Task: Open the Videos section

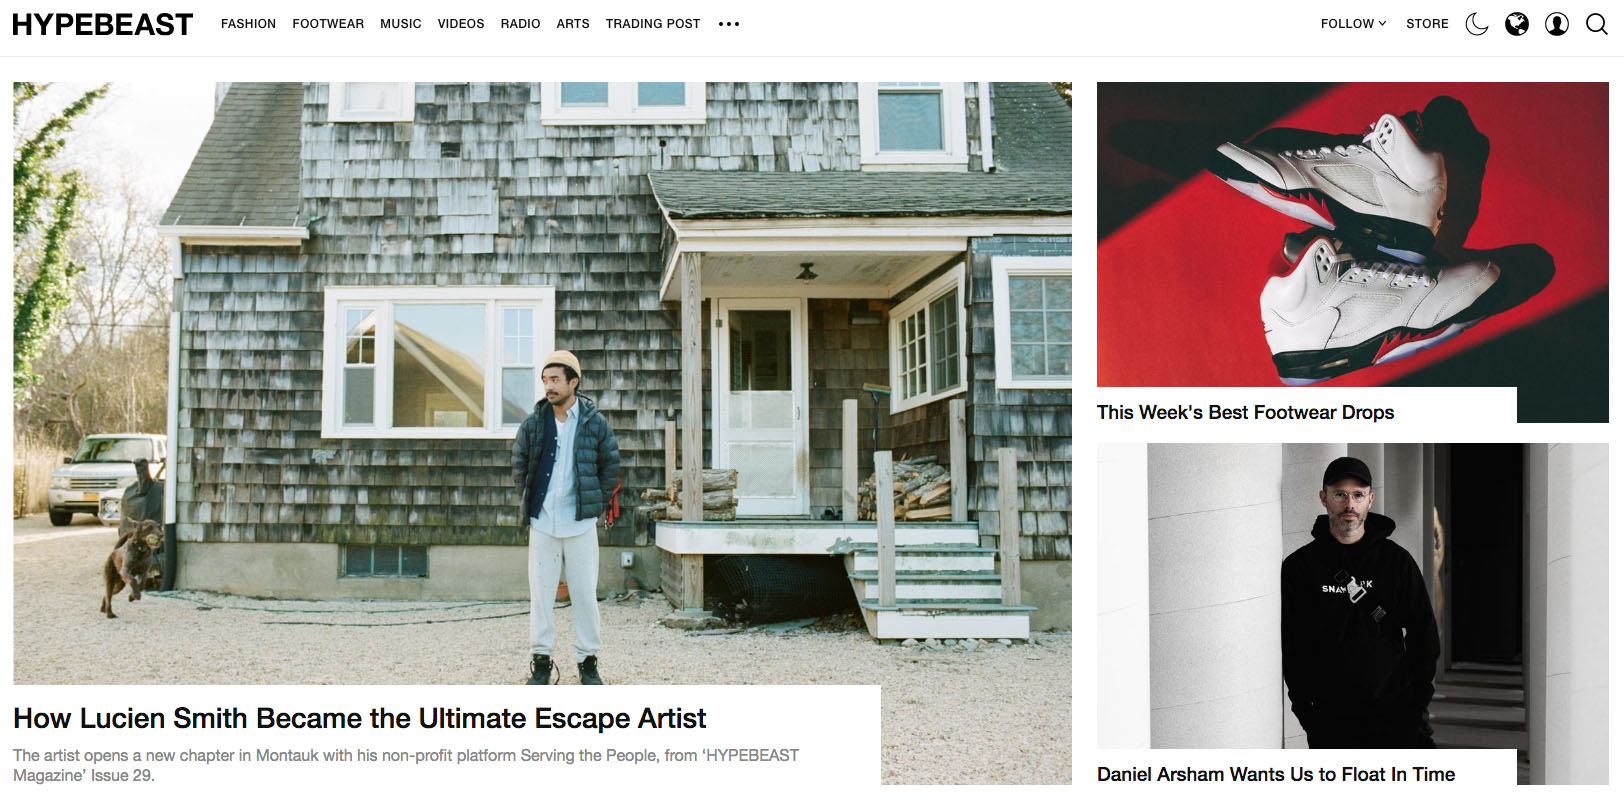Action: 461,23
